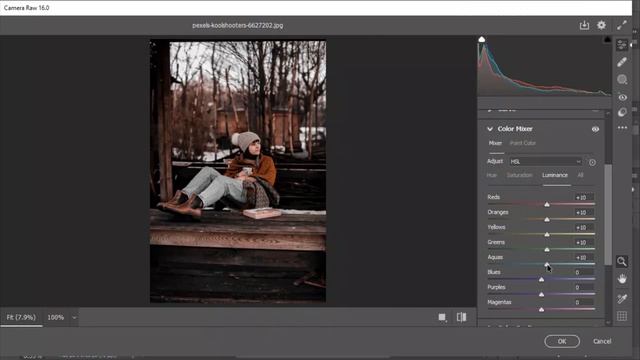Open the Adjust HSL dropdown

coord(545,162)
